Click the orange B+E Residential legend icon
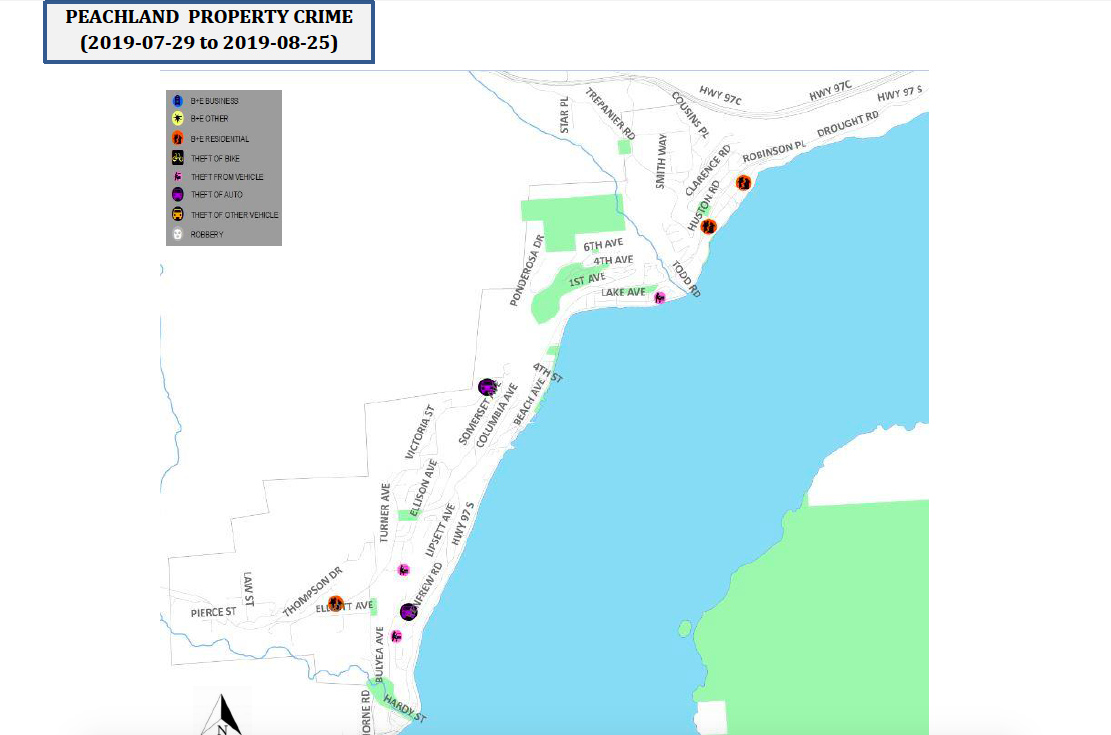The width and height of the screenshot is (1111, 735). click(177, 138)
